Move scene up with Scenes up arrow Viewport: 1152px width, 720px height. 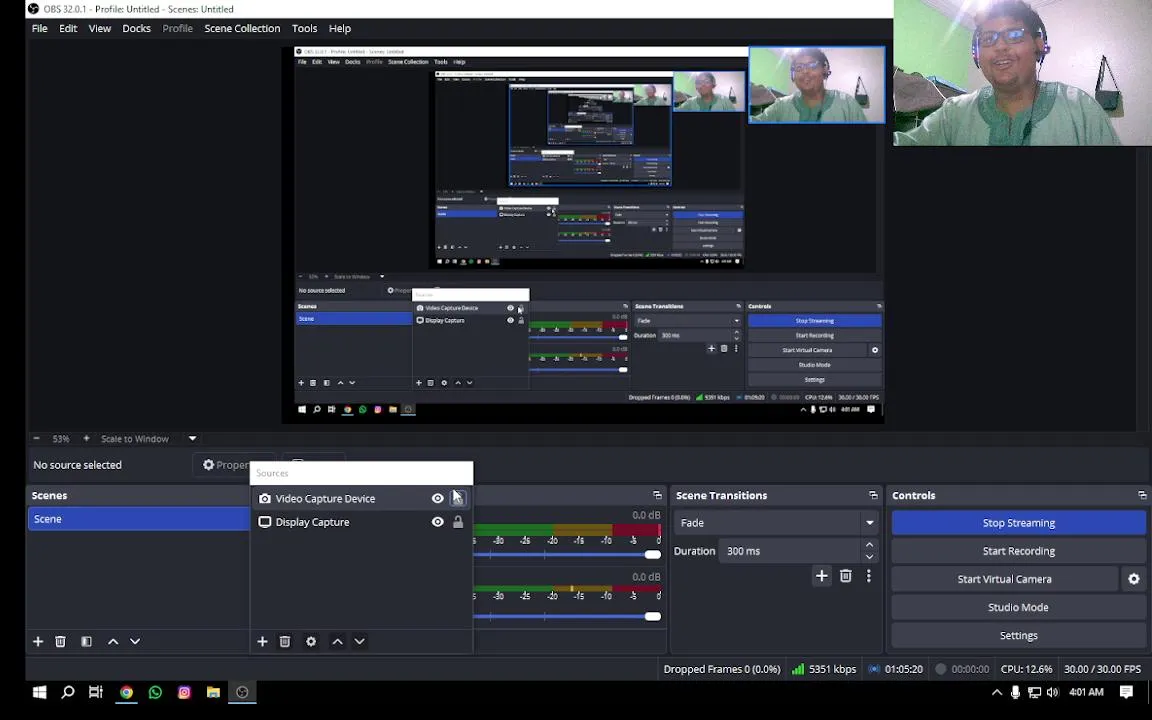click(x=113, y=641)
